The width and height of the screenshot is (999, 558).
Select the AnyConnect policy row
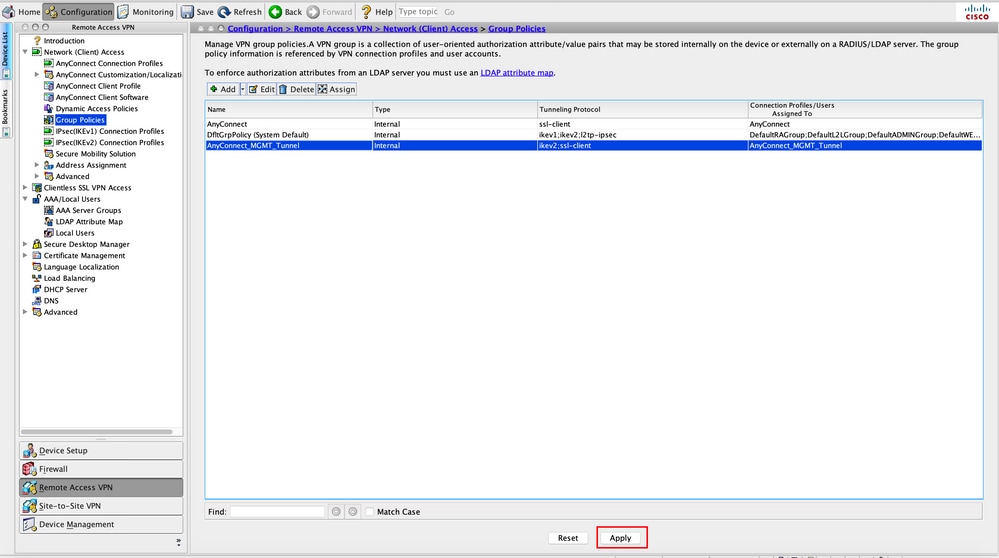click(x=593, y=124)
